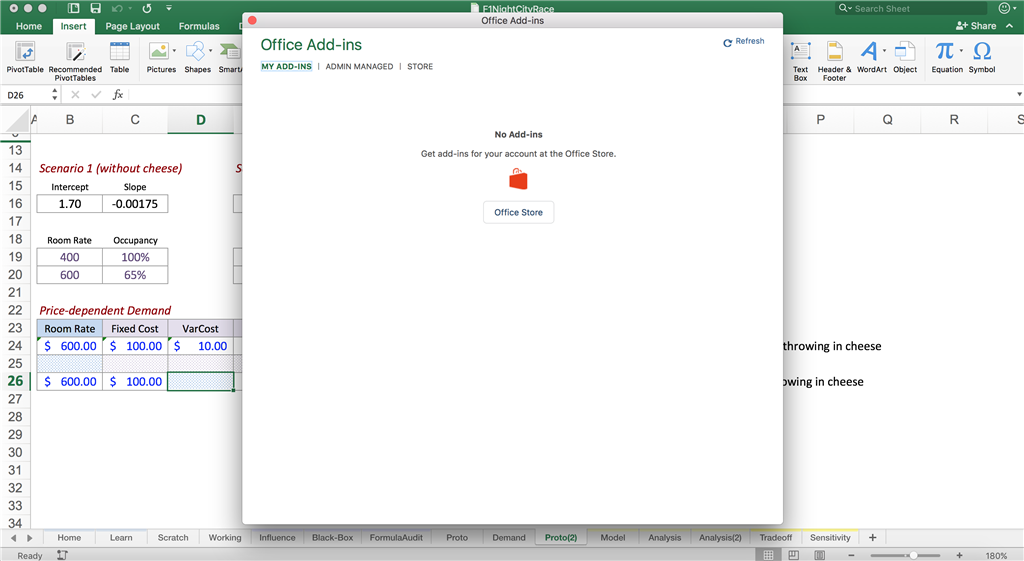The image size is (1024, 561).
Task: Switch to the Model sheet tab
Action: [x=613, y=537]
